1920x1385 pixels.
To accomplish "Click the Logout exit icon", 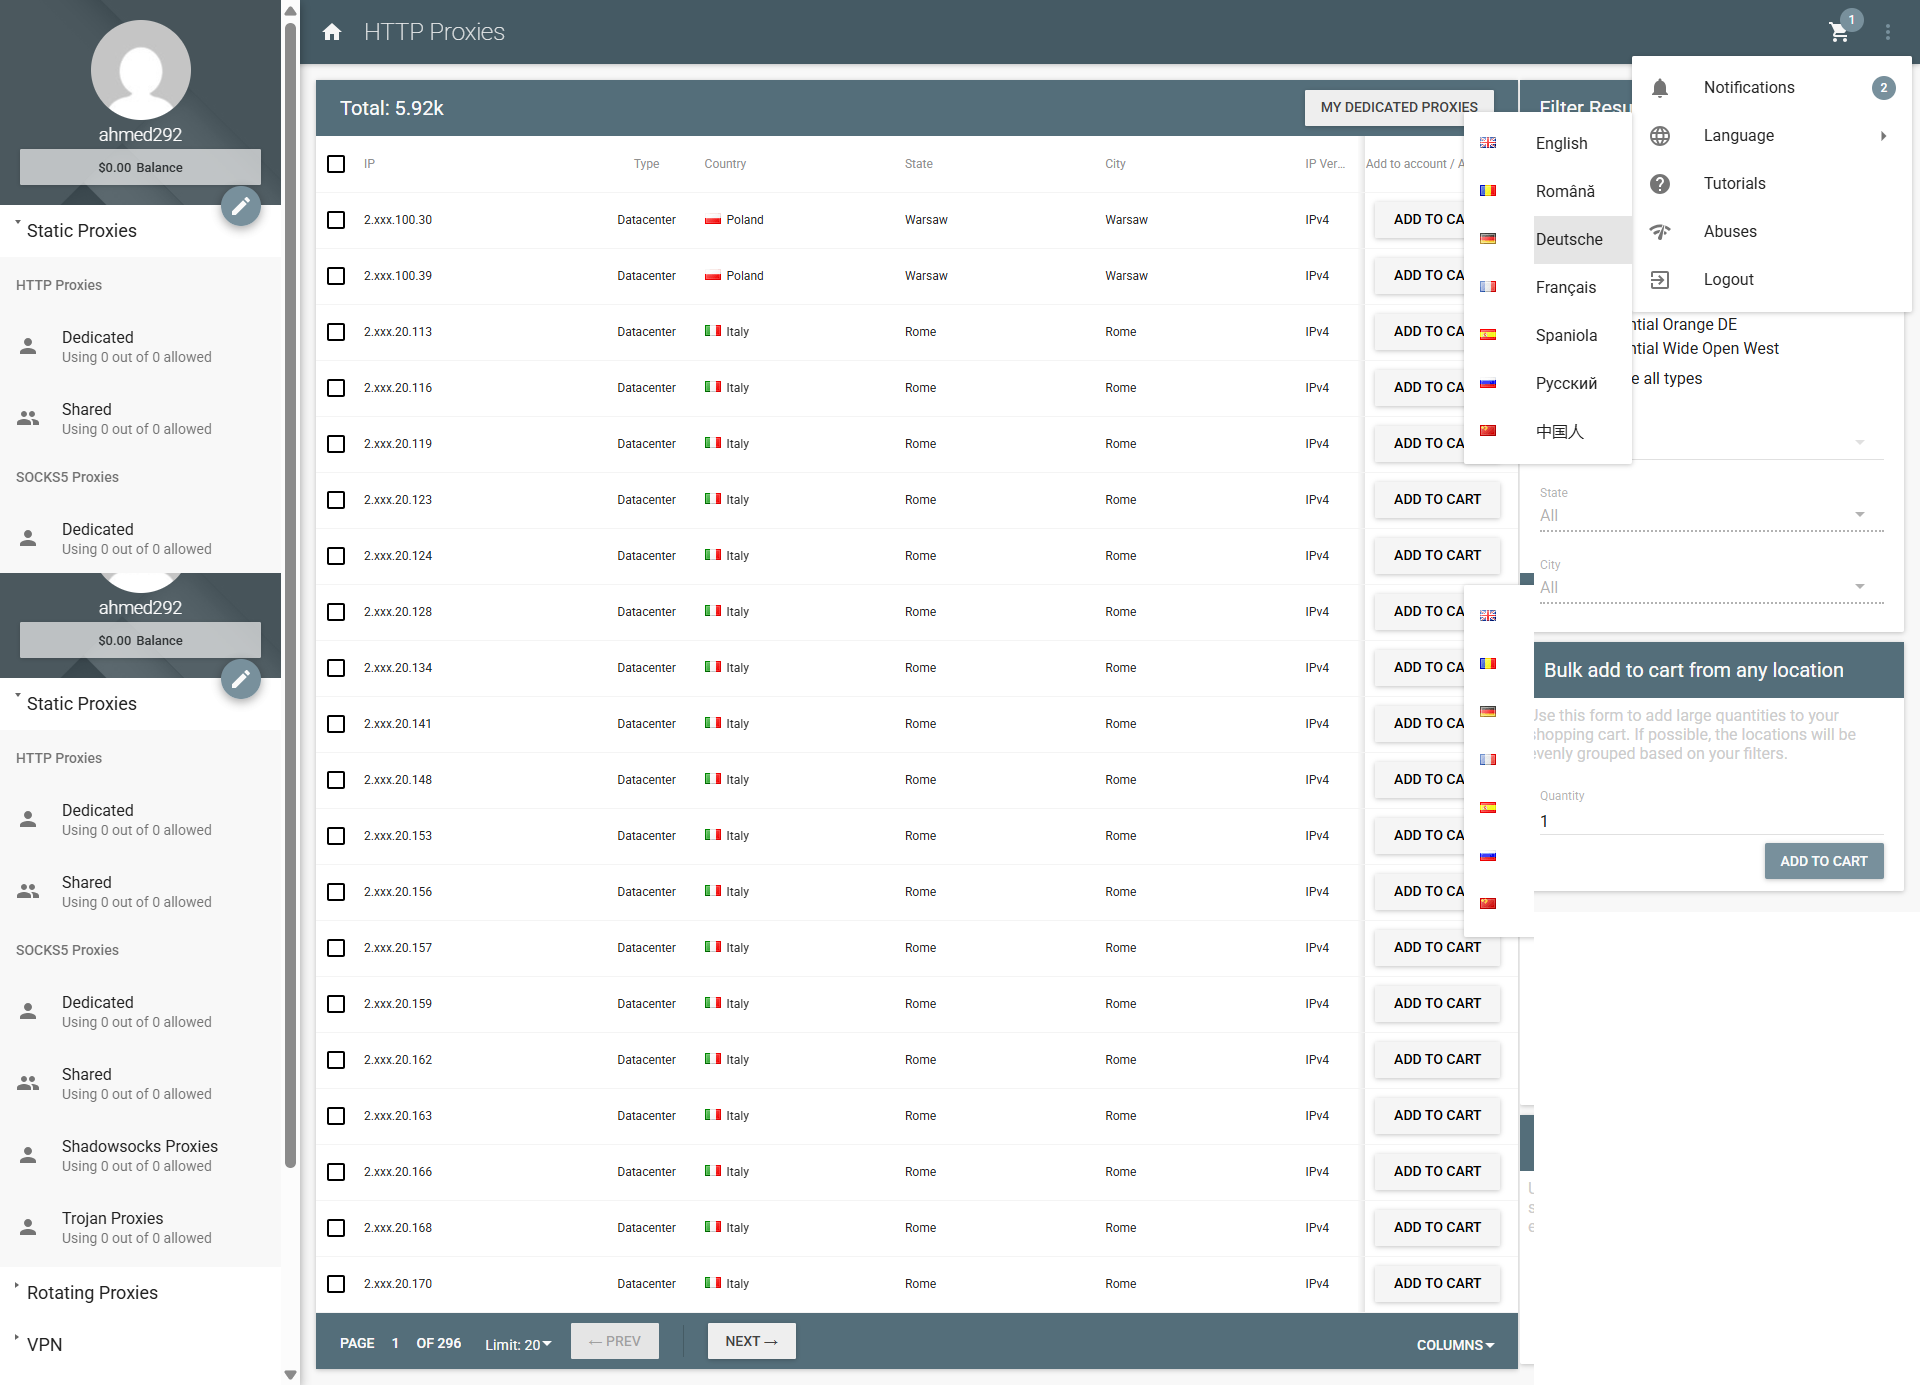I will coord(1660,280).
